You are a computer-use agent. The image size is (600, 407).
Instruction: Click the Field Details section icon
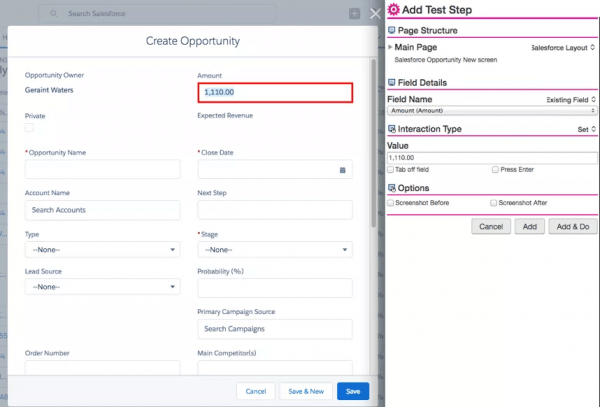coord(391,82)
